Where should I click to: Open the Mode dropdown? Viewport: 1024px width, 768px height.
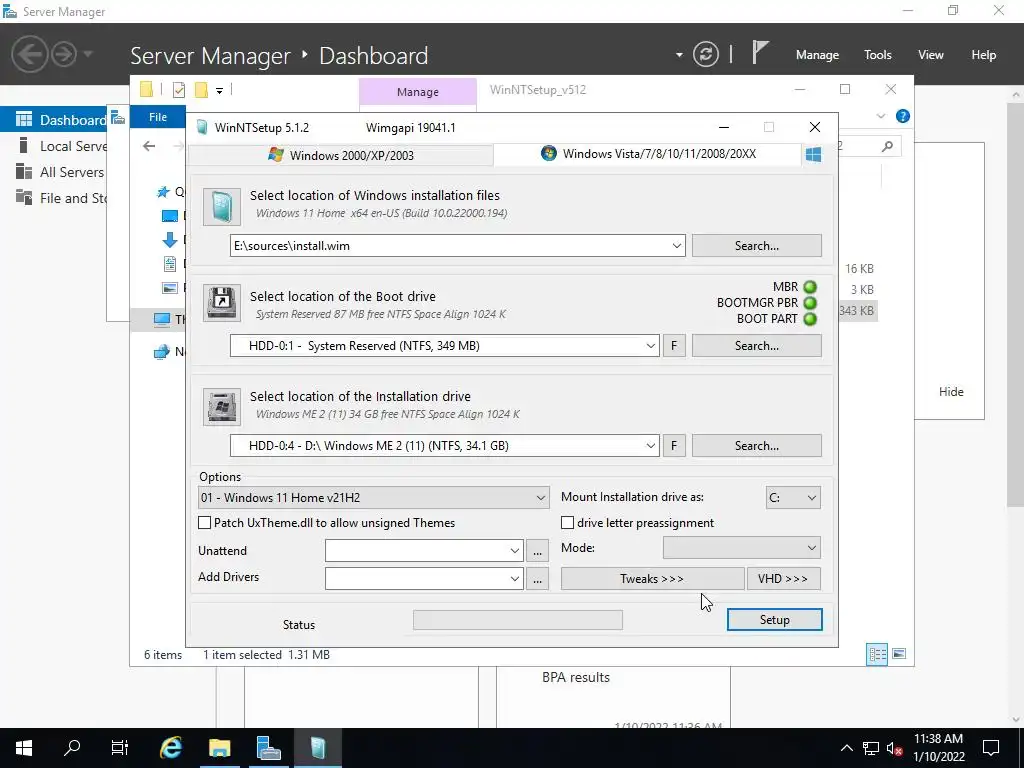[742, 548]
